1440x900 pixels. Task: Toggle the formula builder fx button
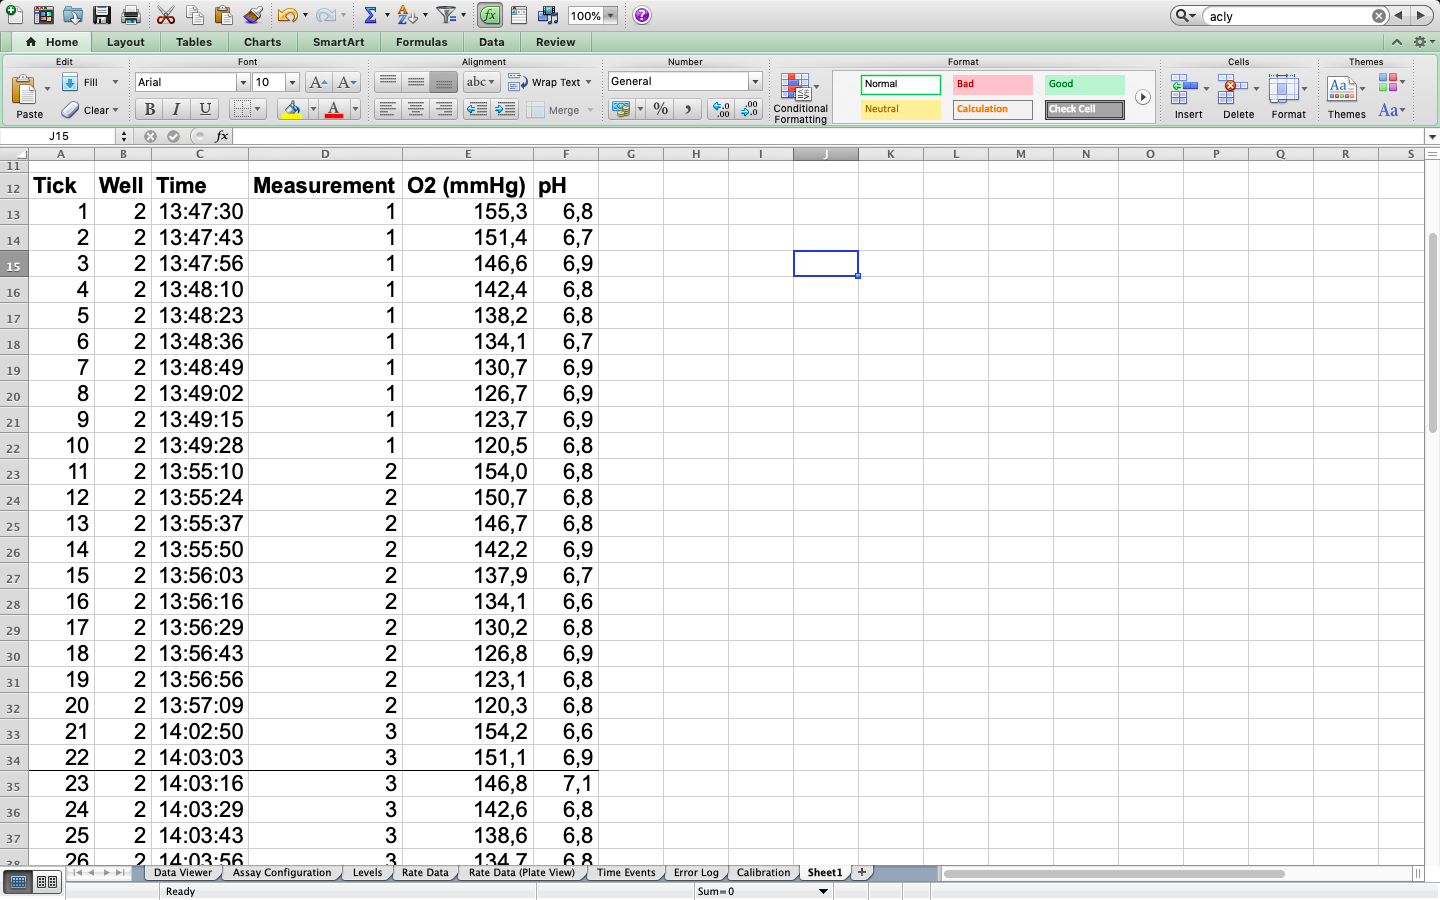pyautogui.click(x=490, y=15)
